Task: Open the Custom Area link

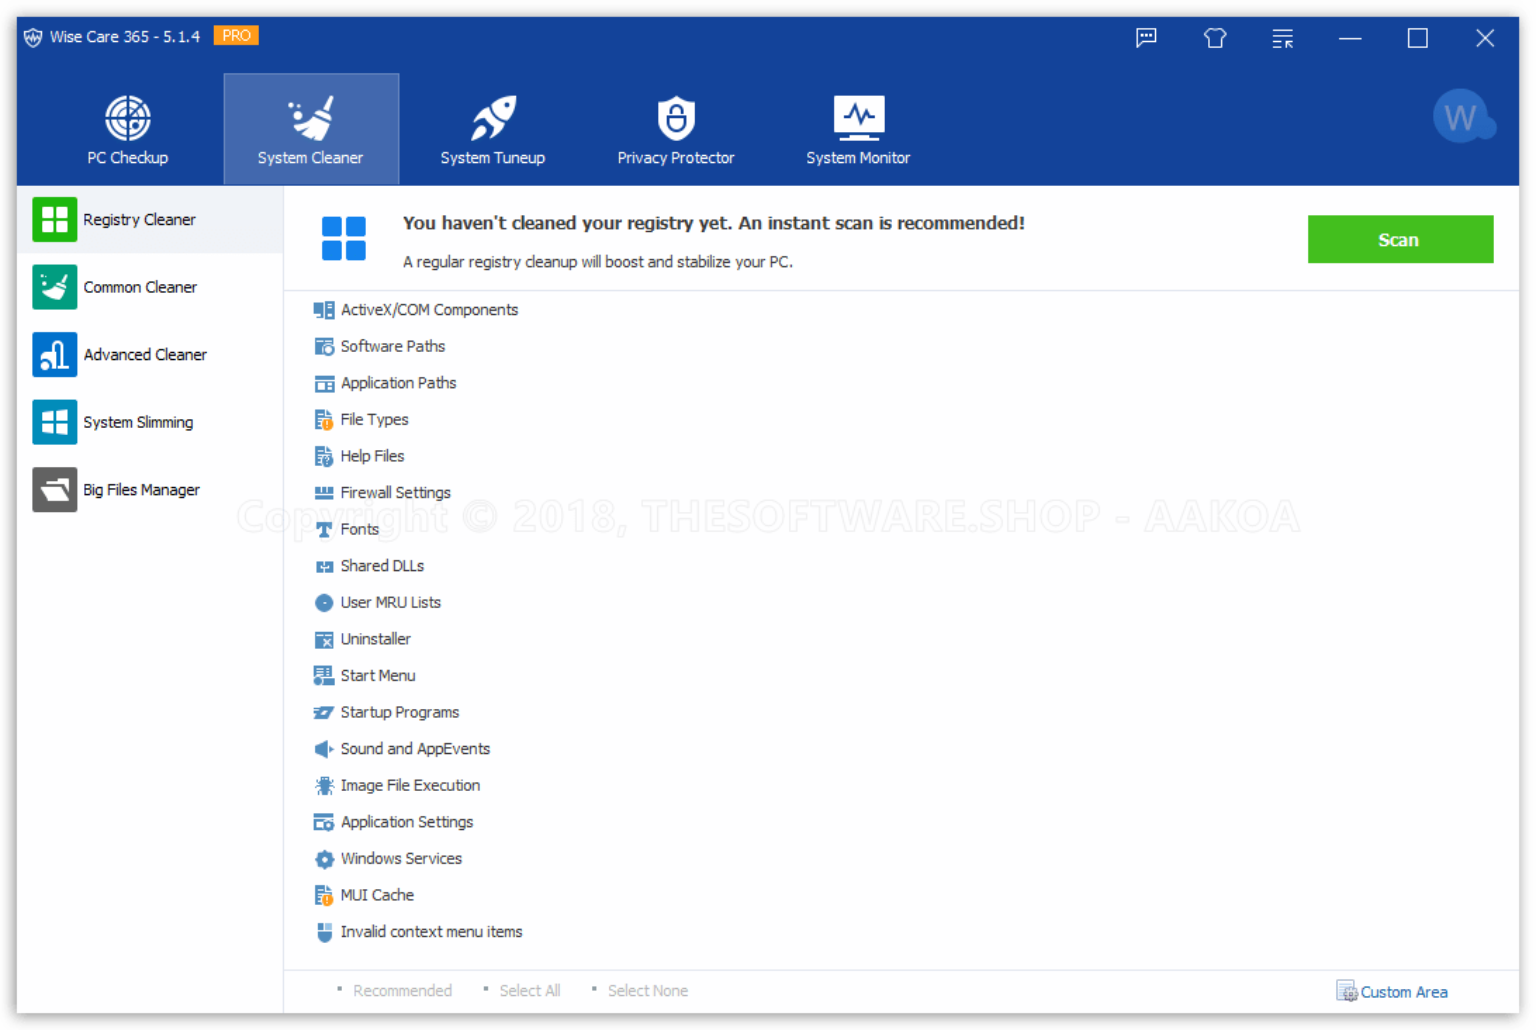Action: [1393, 992]
